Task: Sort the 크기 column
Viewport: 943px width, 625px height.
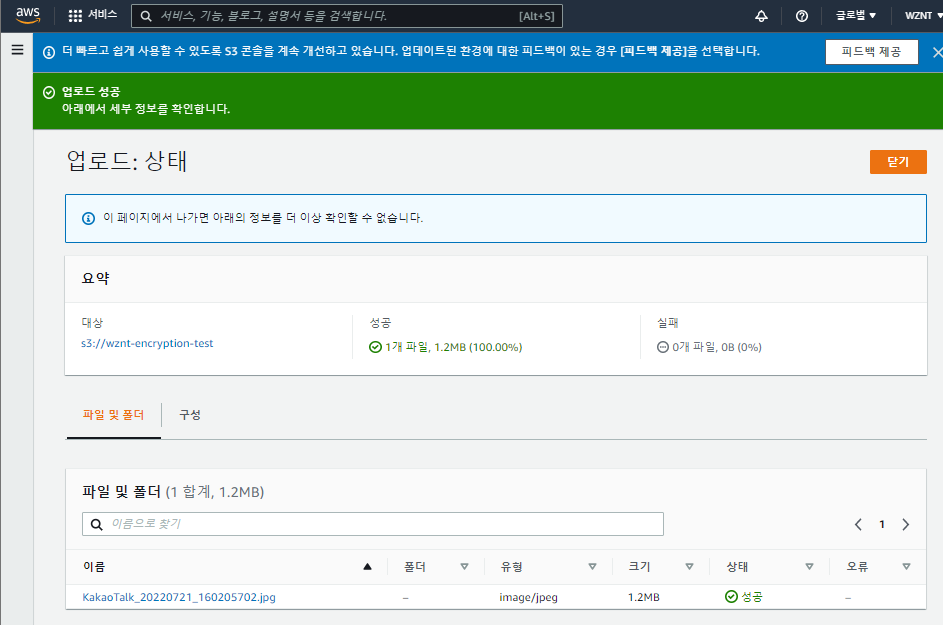Action: (689, 567)
